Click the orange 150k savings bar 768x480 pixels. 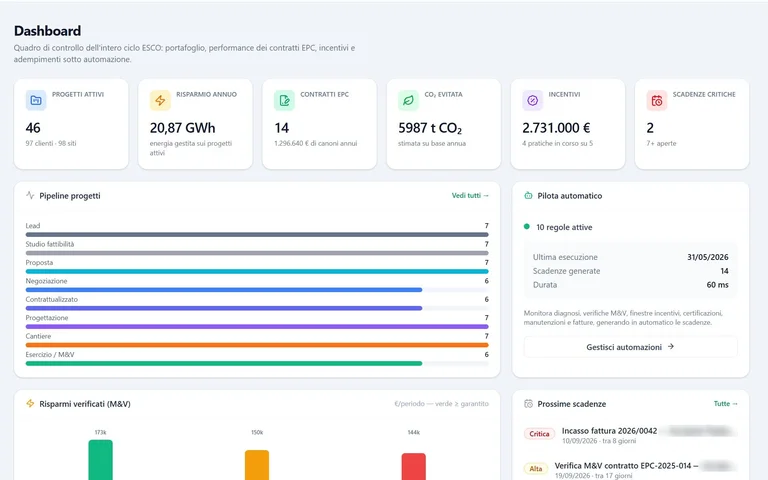click(x=257, y=465)
